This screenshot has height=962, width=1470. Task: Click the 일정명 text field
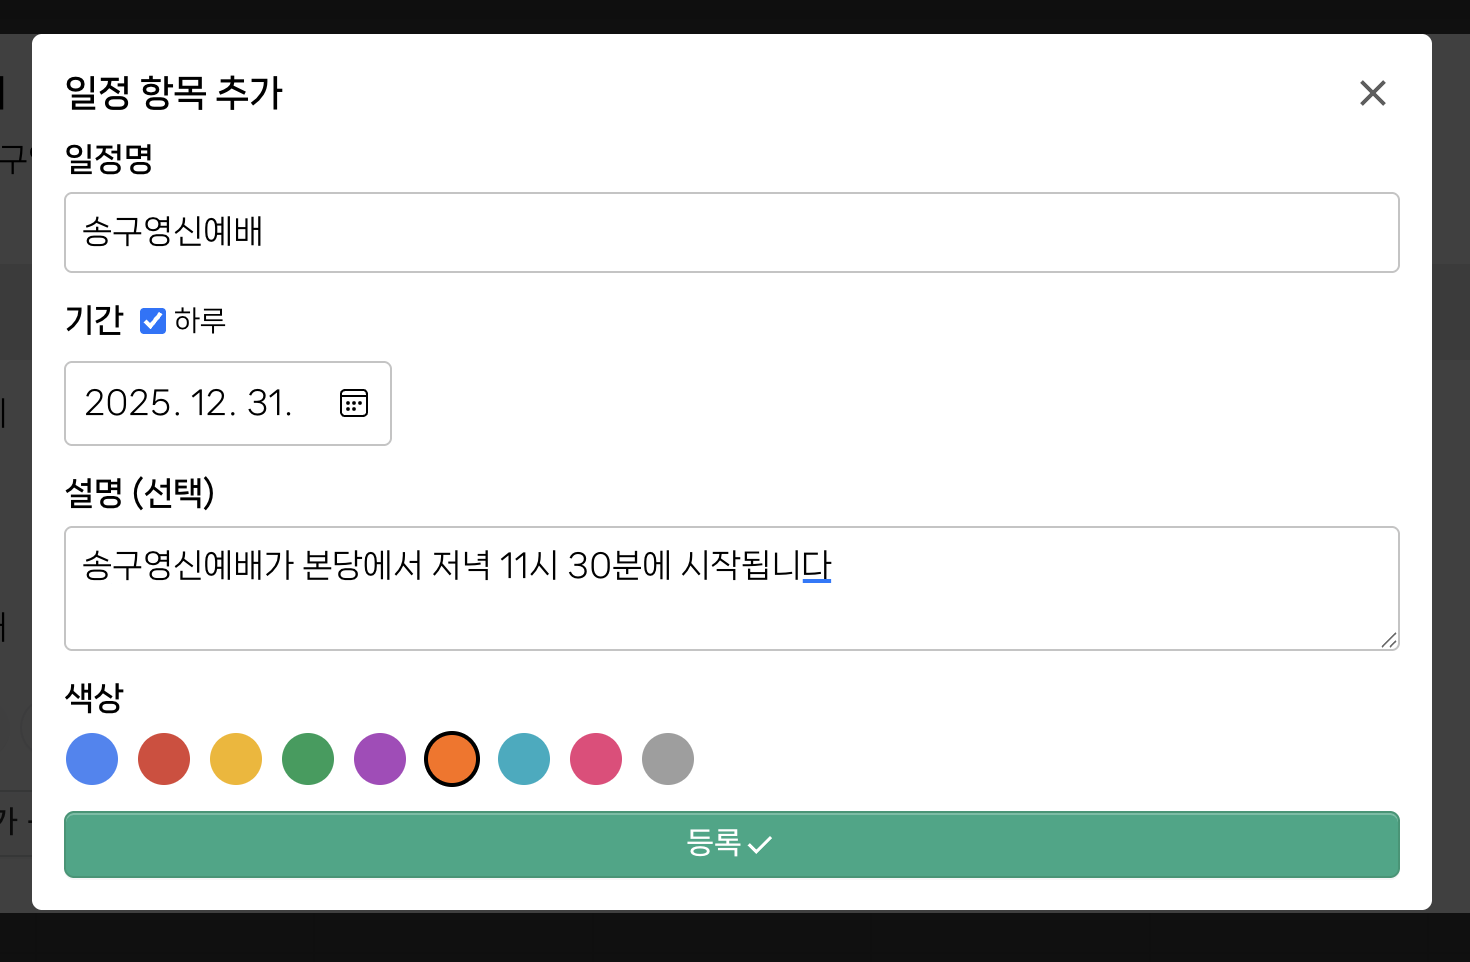point(731,232)
